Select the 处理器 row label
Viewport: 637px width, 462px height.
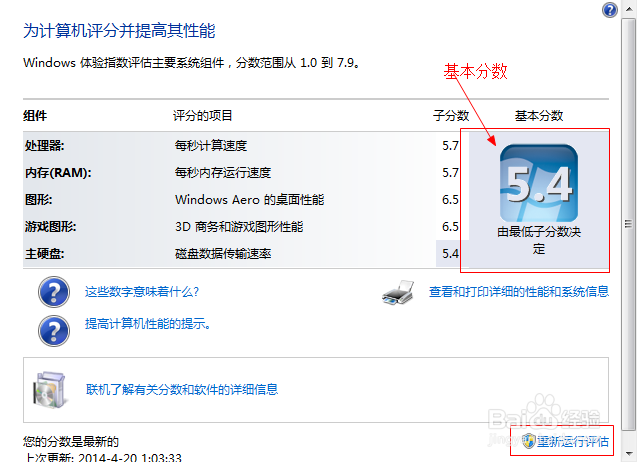click(x=44, y=145)
